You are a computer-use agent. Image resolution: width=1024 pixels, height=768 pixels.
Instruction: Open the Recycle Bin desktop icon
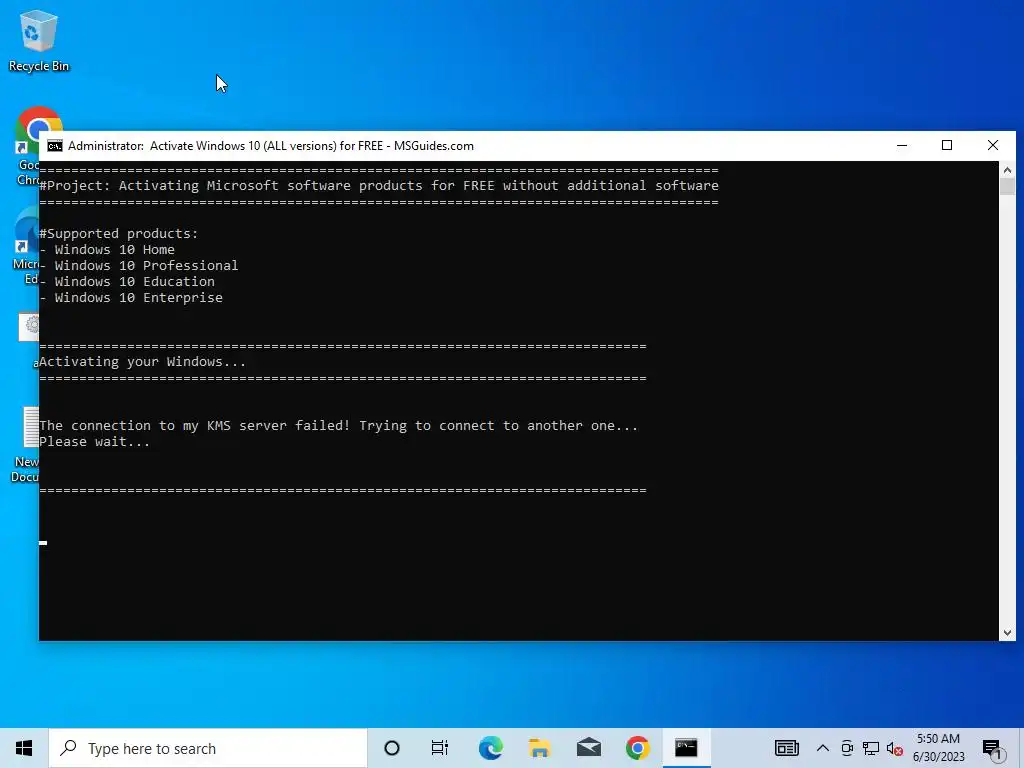[38, 41]
